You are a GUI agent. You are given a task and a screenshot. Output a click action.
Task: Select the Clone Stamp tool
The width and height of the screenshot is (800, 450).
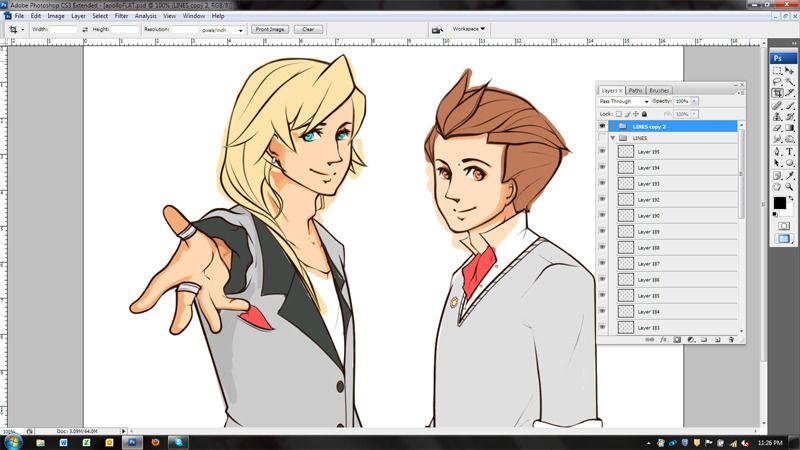777,117
